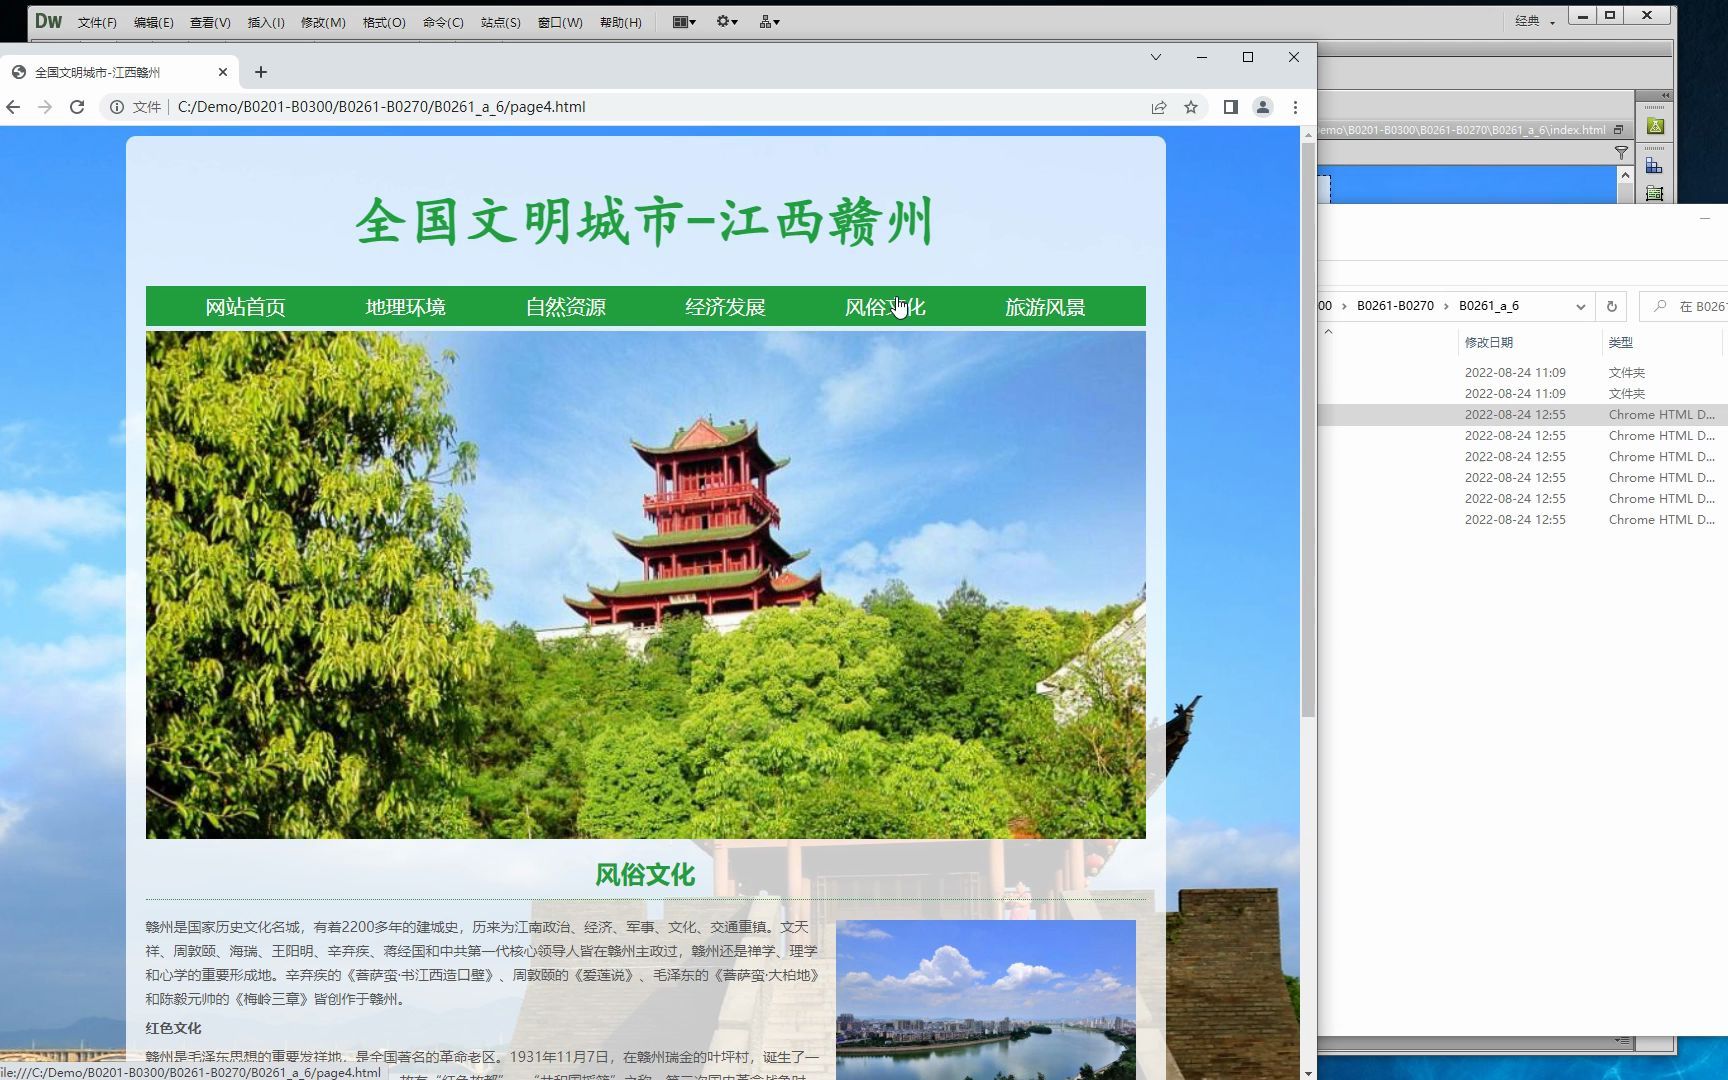The height and width of the screenshot is (1080, 1728).
Task: Open new Chrome tab with plus button
Action: tap(261, 72)
